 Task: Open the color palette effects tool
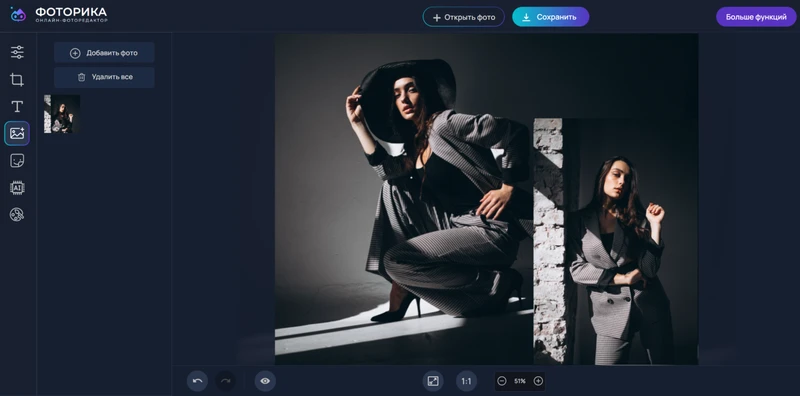click(x=17, y=215)
